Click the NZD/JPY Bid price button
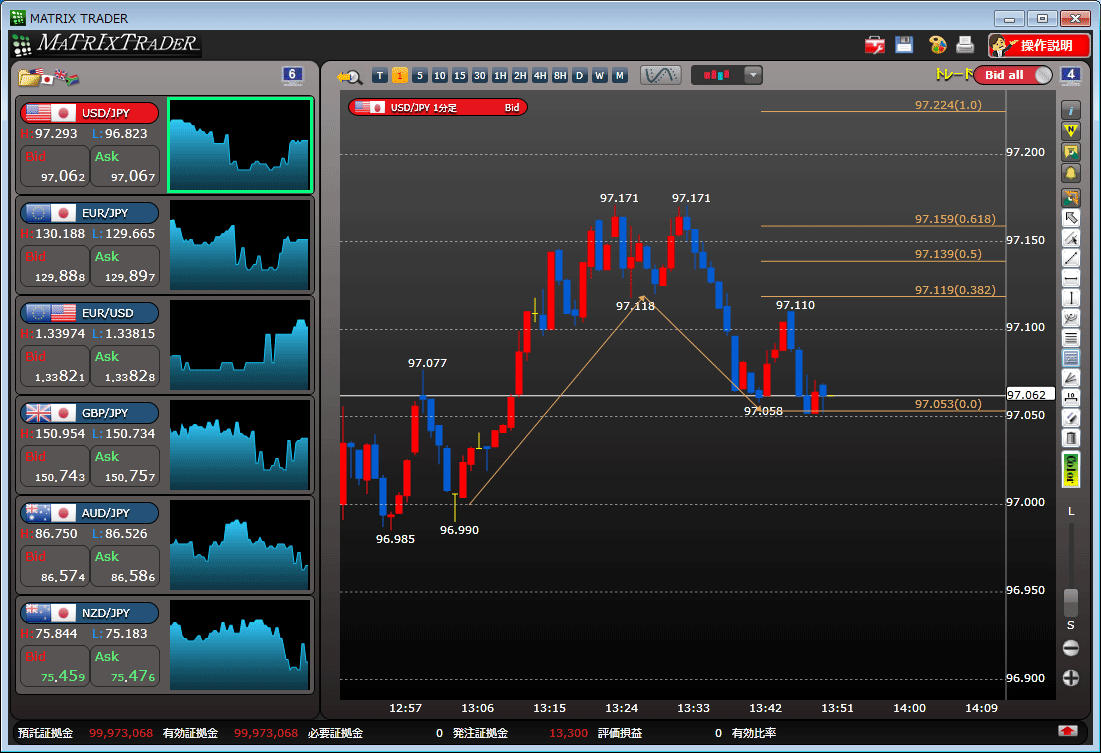Image resolution: width=1101 pixels, height=753 pixels. coord(55,666)
